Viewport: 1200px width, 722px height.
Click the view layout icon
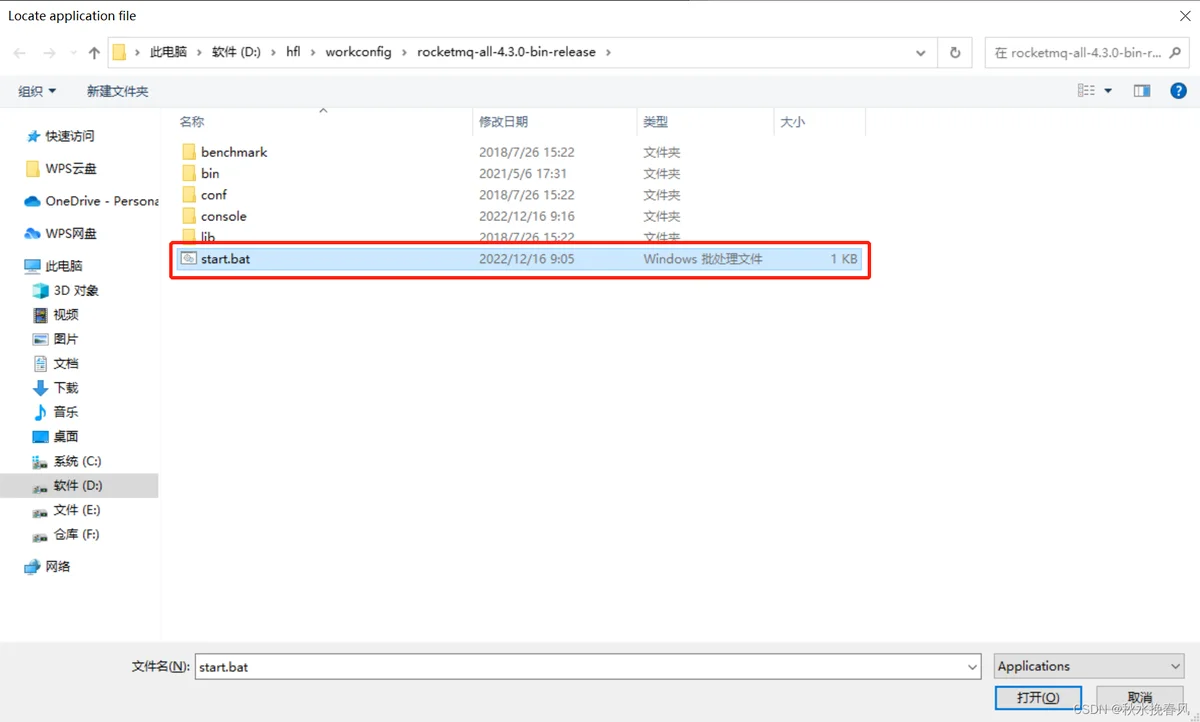[x=1086, y=91]
